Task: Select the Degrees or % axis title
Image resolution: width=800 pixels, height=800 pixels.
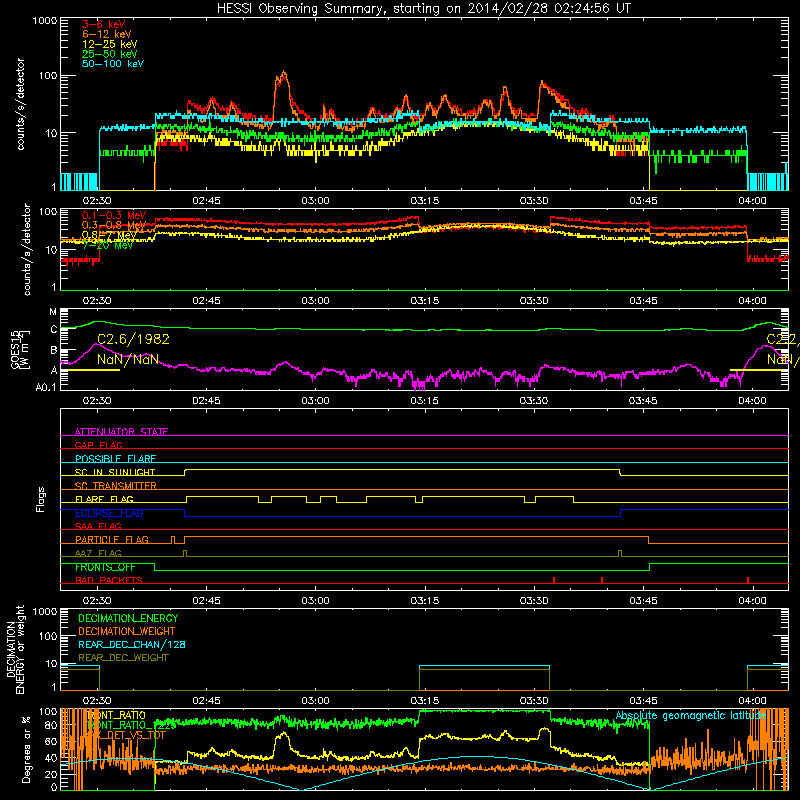Action: (26, 749)
